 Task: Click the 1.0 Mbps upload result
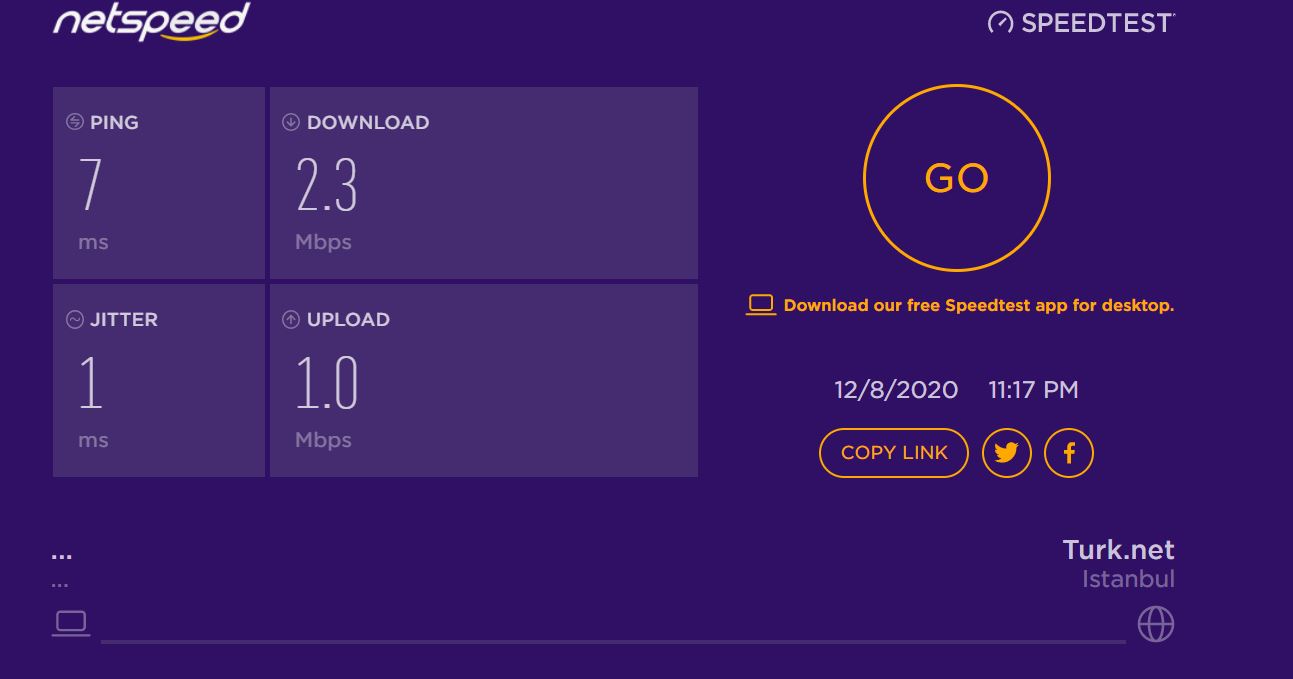coord(326,384)
